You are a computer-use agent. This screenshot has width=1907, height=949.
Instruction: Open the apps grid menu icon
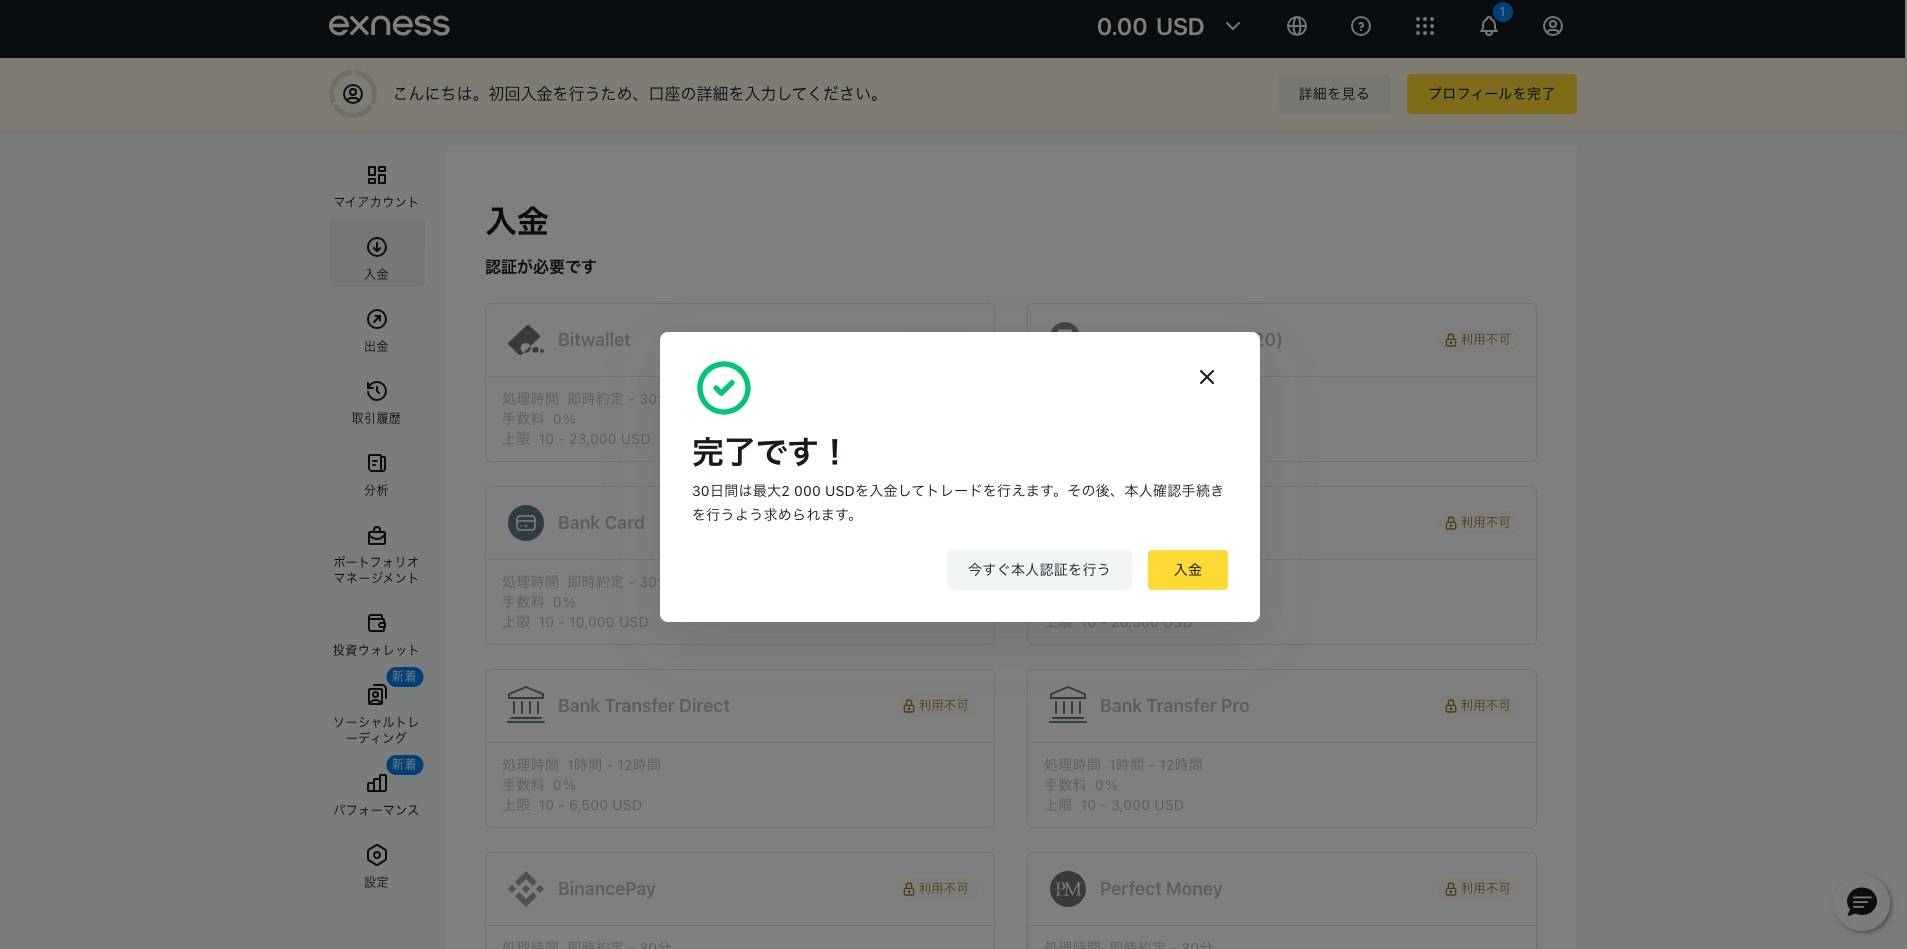(x=1425, y=27)
